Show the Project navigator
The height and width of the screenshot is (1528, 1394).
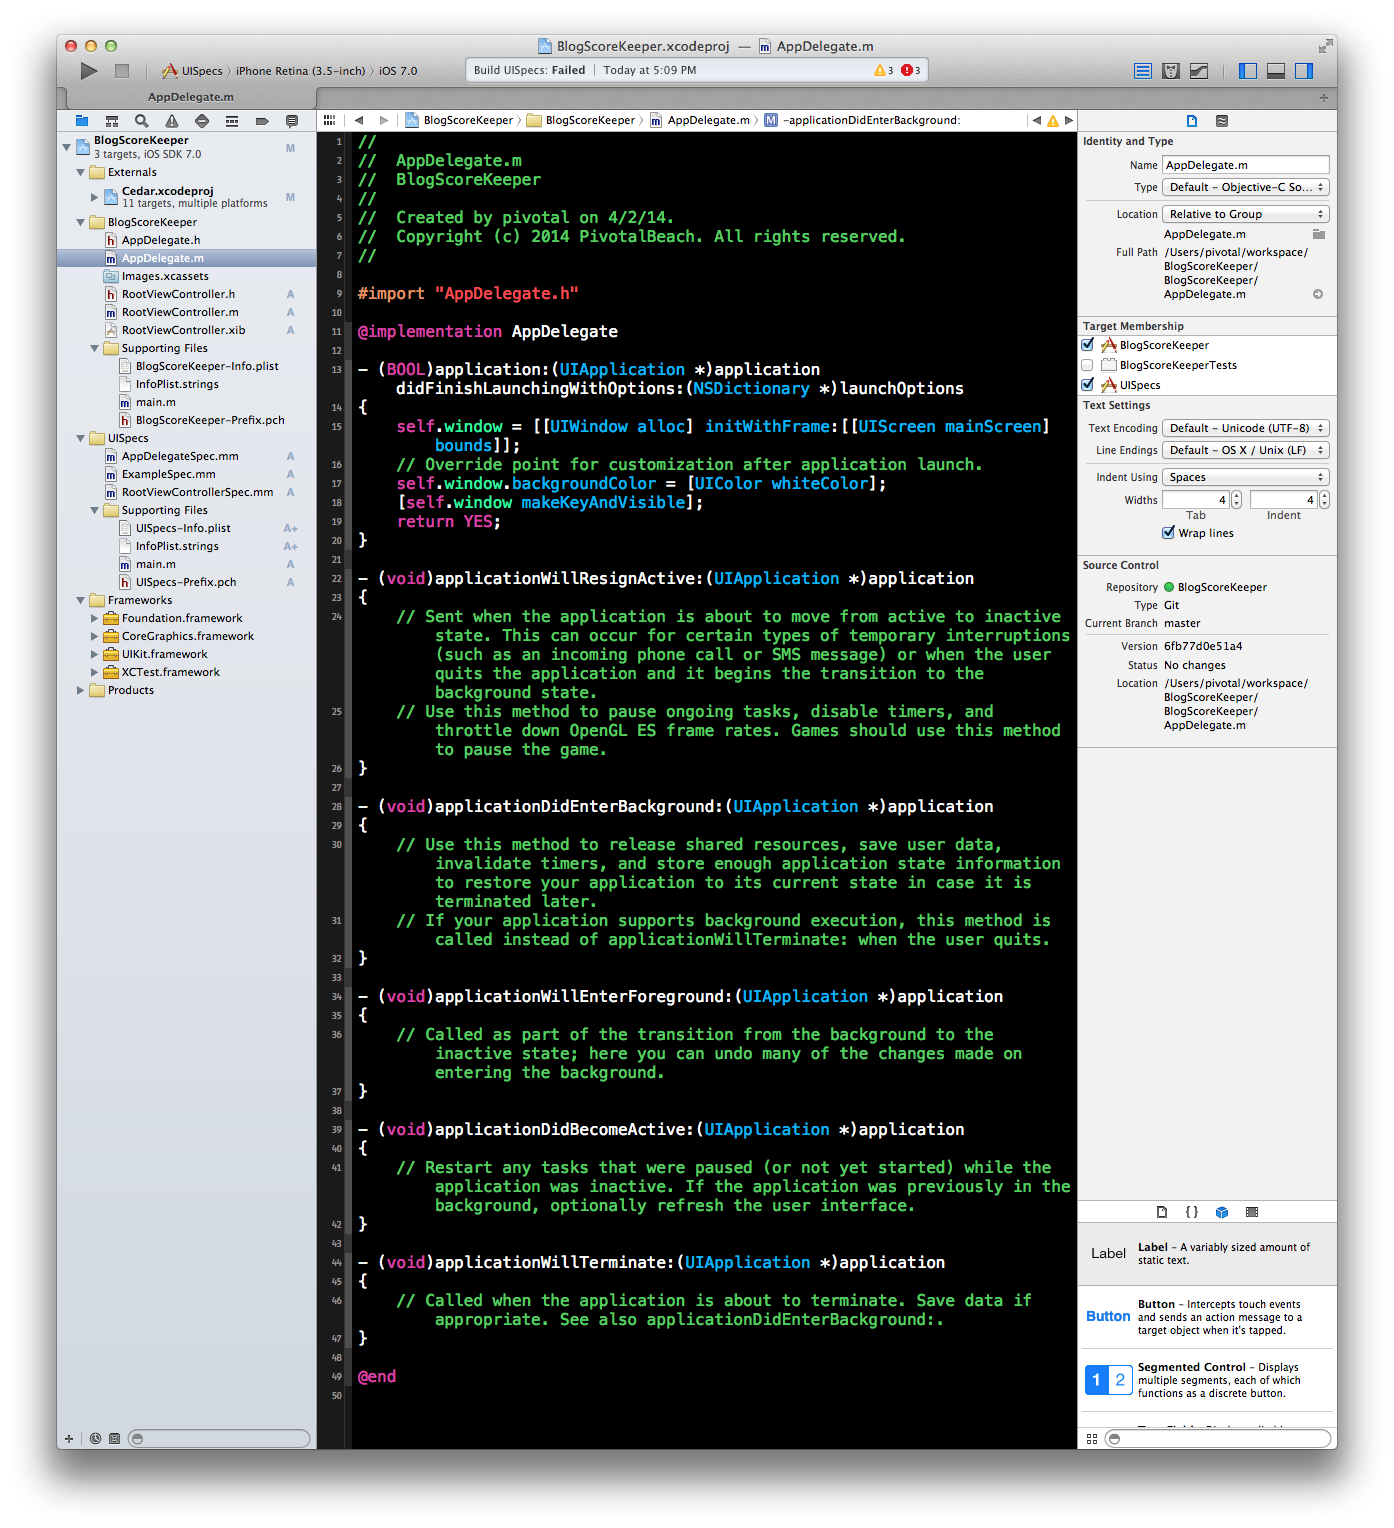tap(82, 121)
